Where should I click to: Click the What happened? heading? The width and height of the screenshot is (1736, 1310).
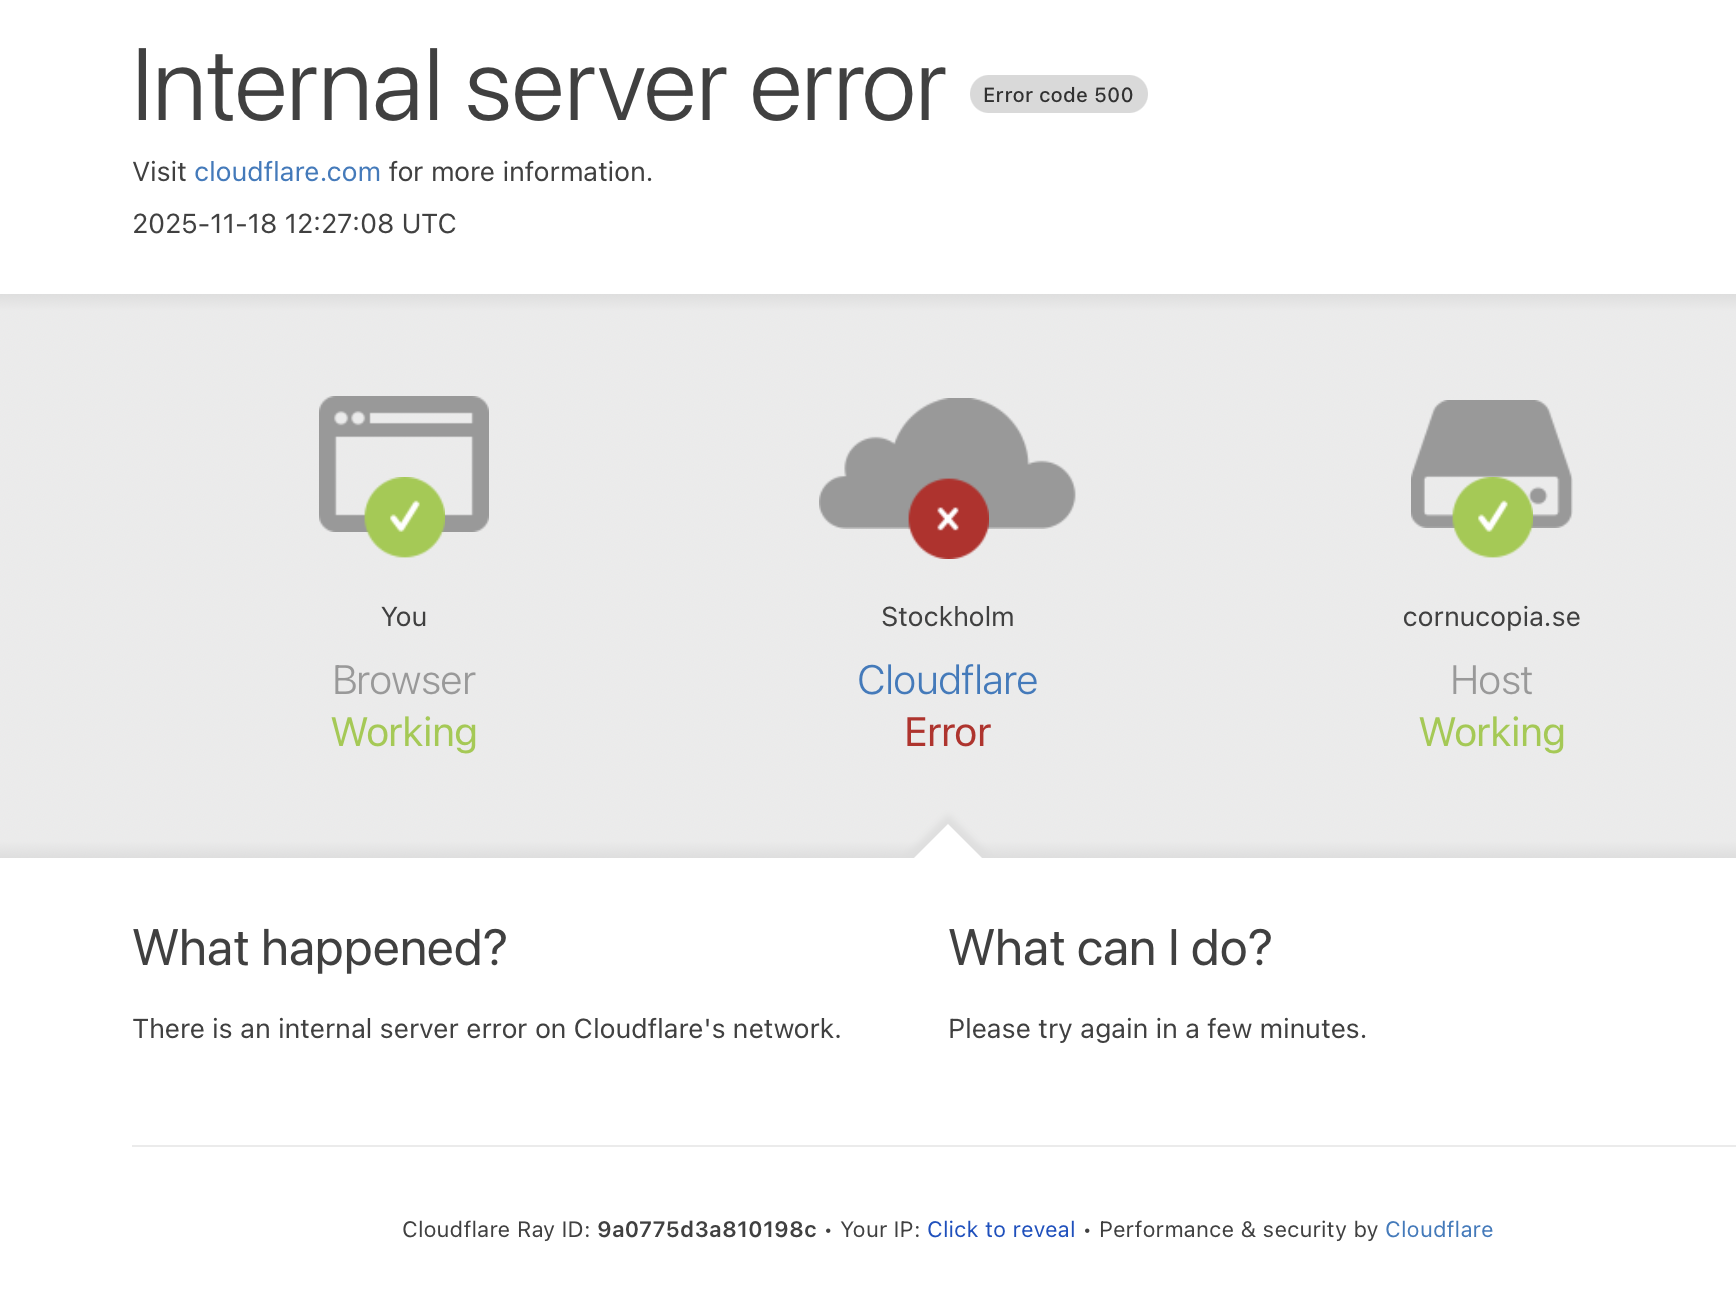320,948
